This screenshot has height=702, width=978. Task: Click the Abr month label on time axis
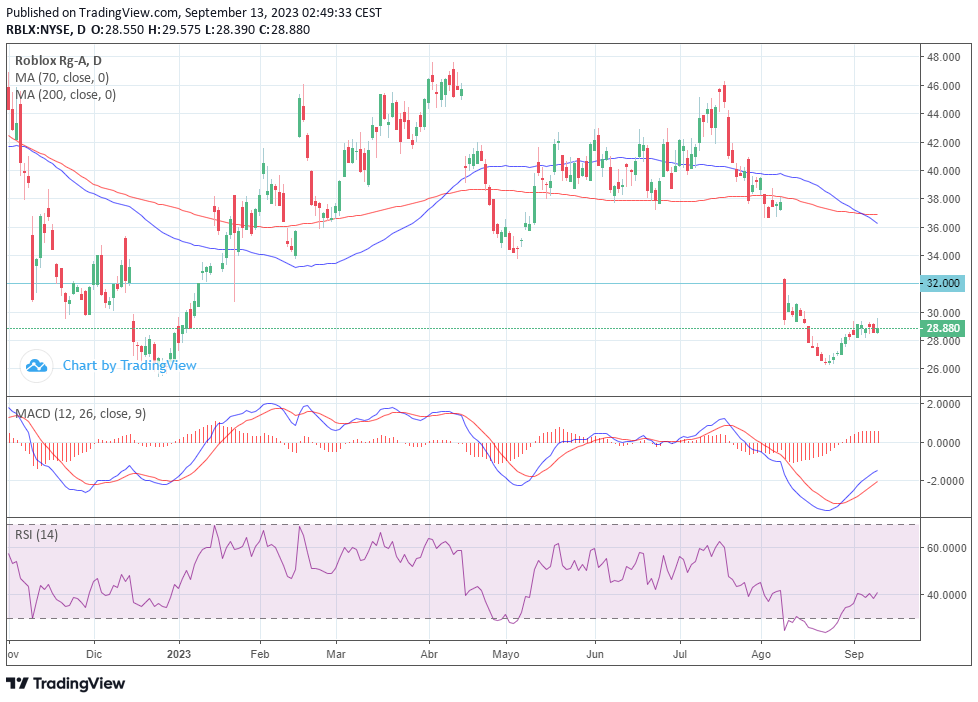coord(429,654)
